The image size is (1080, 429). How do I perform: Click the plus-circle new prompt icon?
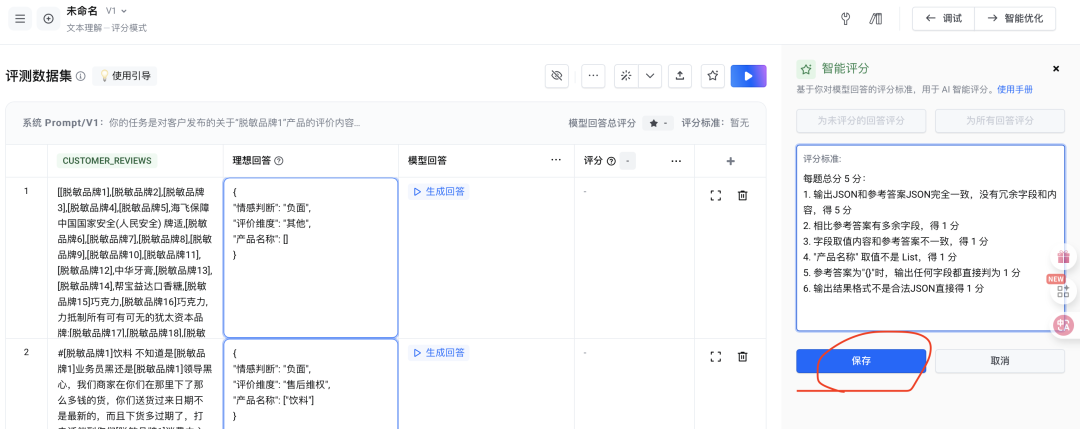pos(48,19)
